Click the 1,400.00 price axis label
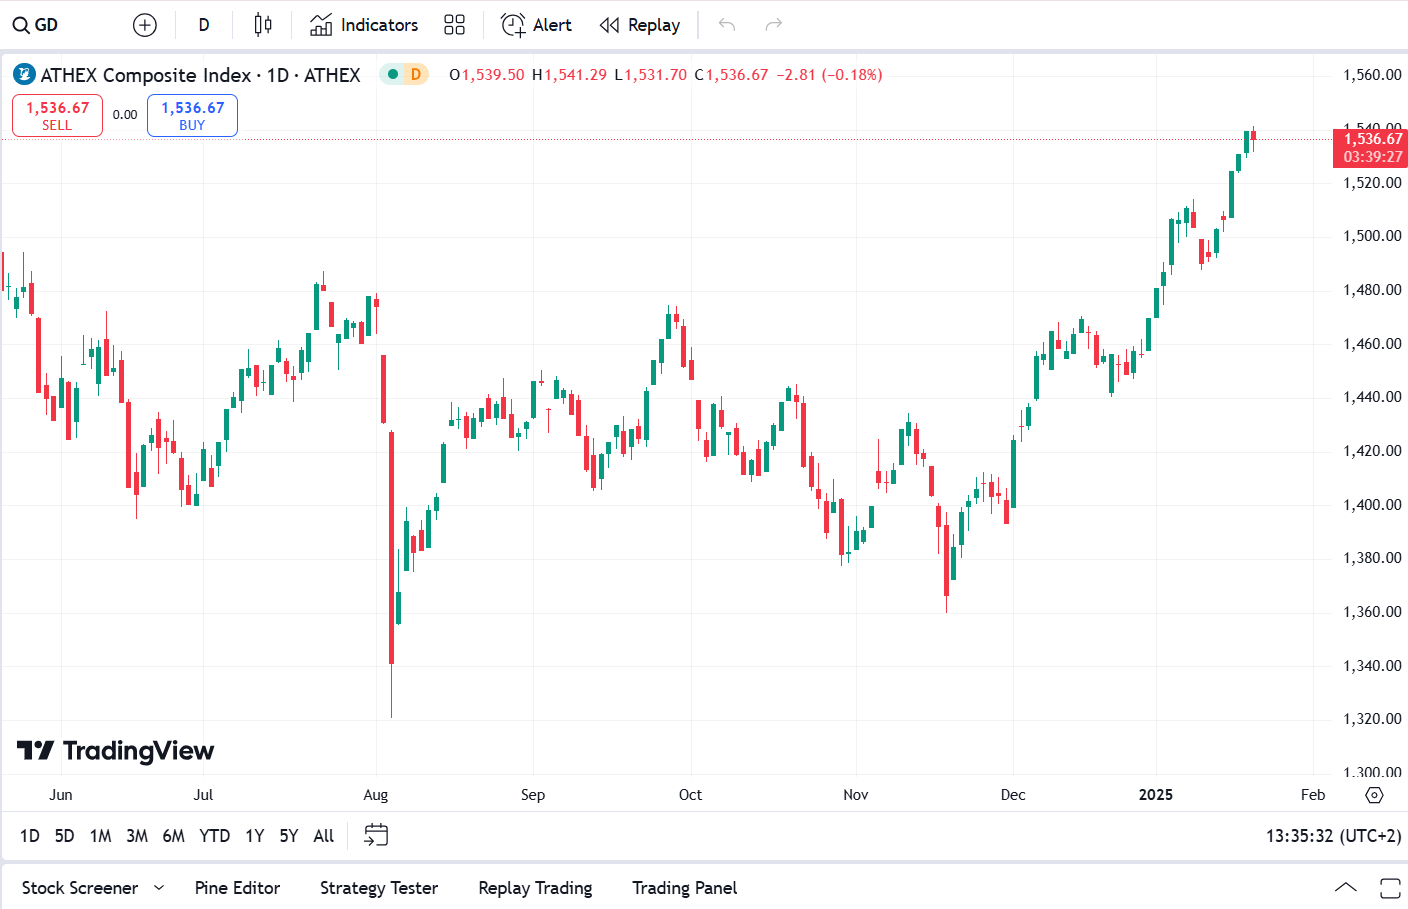The width and height of the screenshot is (1408, 909). (1372, 505)
